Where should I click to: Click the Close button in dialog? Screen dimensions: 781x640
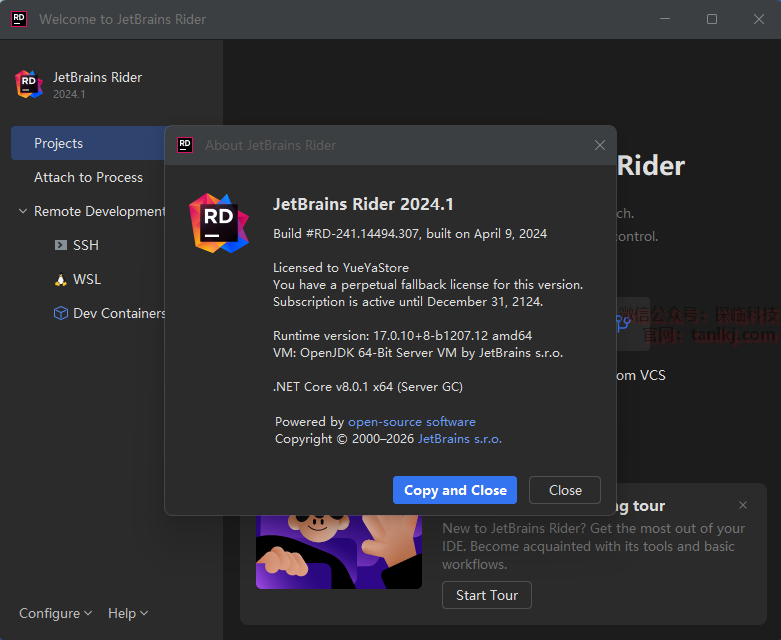point(565,490)
